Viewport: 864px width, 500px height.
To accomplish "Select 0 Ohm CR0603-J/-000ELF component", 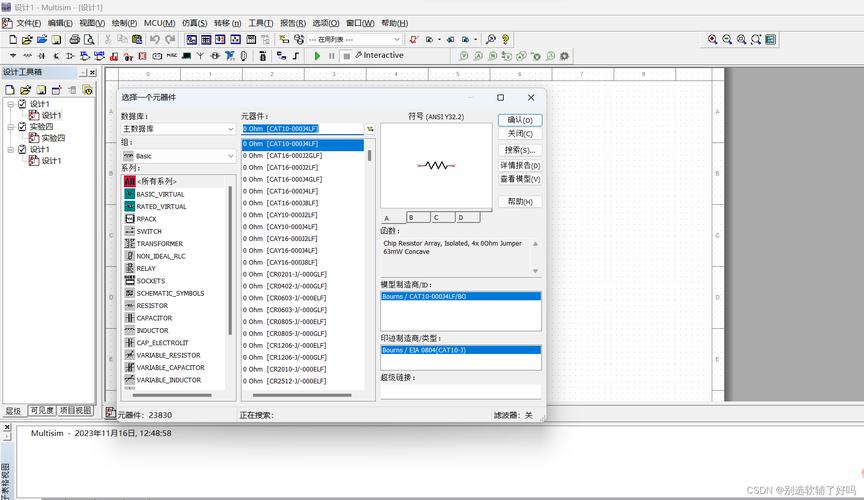I will click(x=284, y=298).
